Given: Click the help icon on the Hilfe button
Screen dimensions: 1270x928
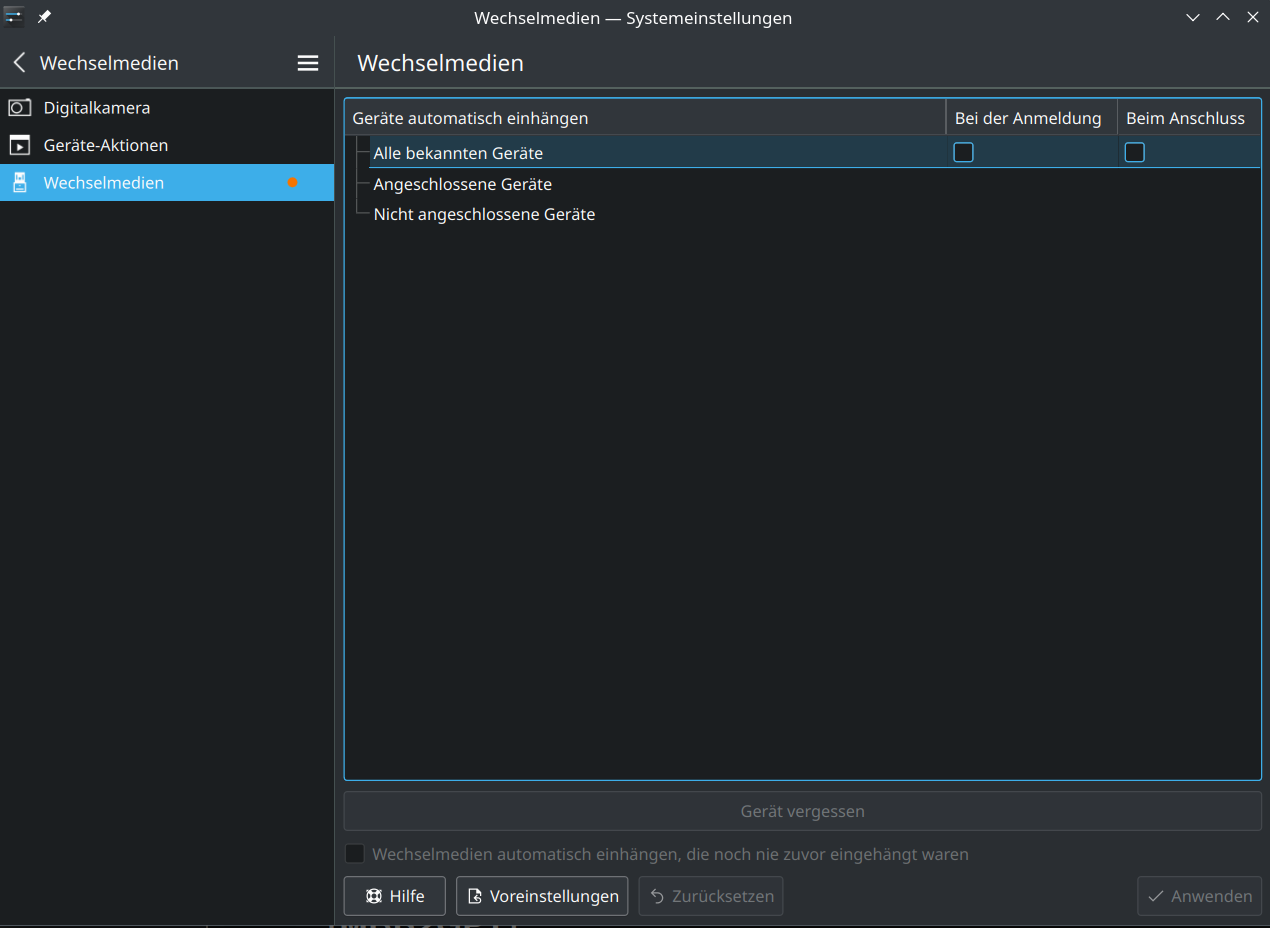Looking at the screenshot, I should click(x=374, y=895).
